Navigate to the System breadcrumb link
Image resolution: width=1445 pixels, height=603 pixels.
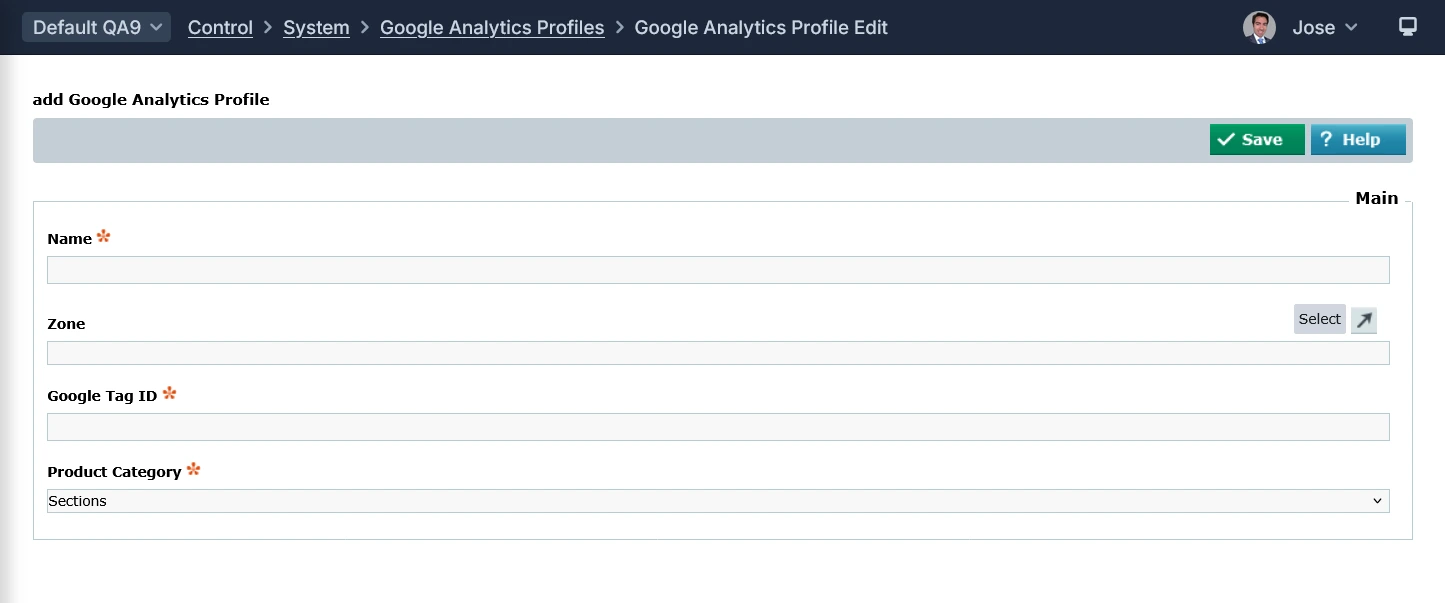click(316, 28)
